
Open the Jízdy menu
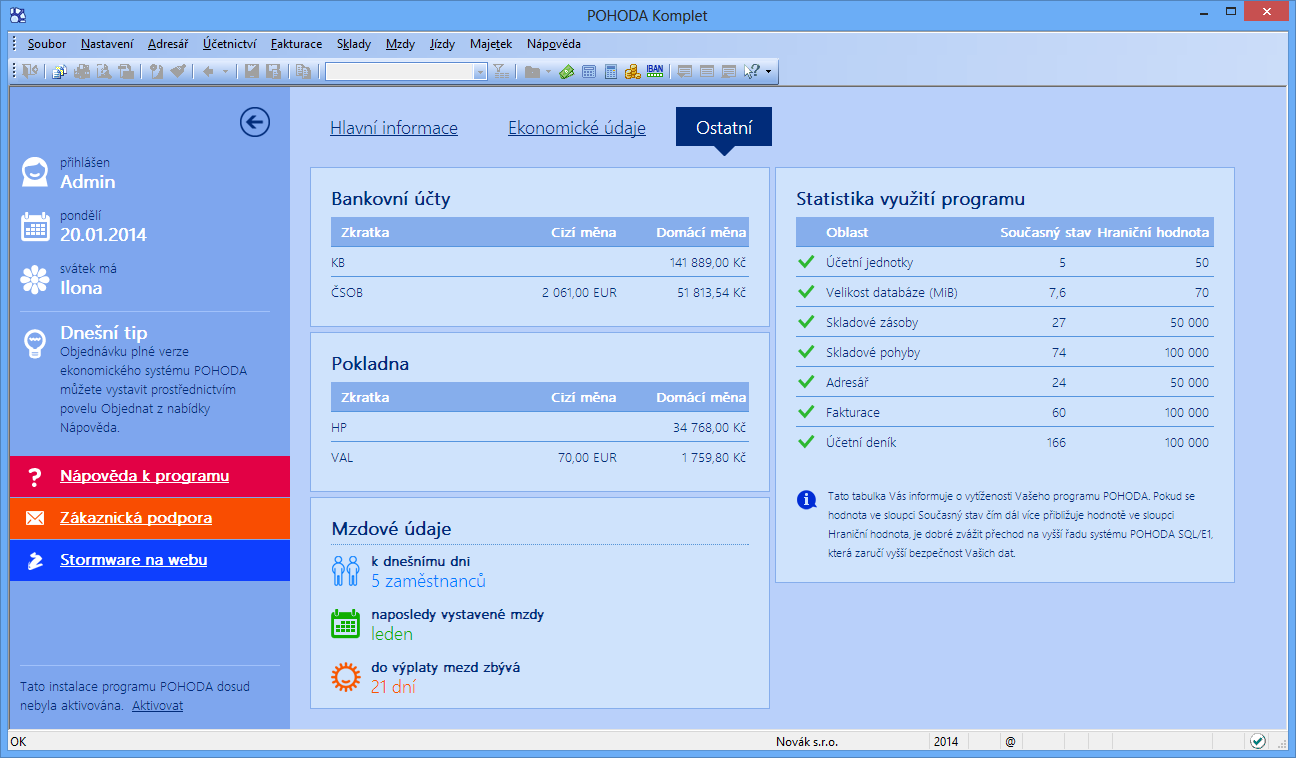442,44
